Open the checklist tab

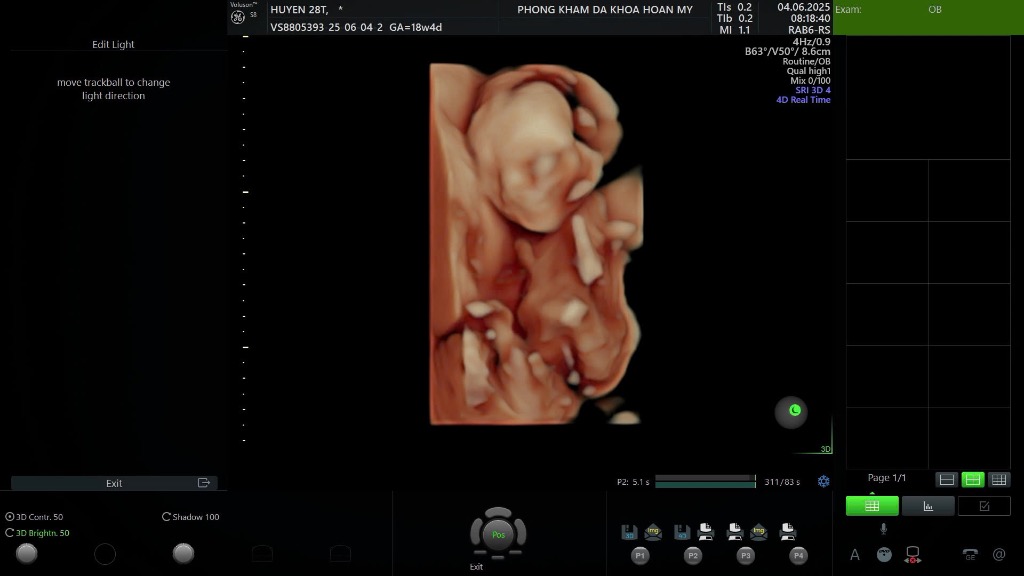[984, 506]
